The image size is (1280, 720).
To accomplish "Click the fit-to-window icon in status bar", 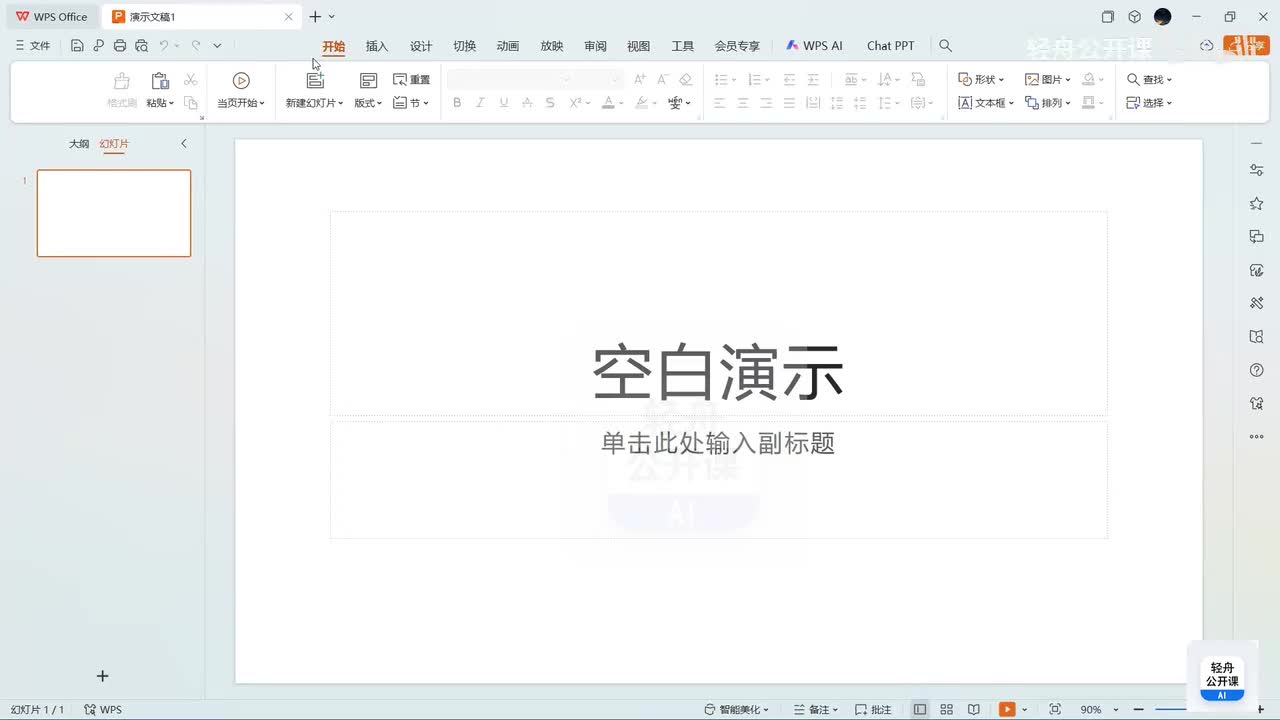I will click(1055, 709).
